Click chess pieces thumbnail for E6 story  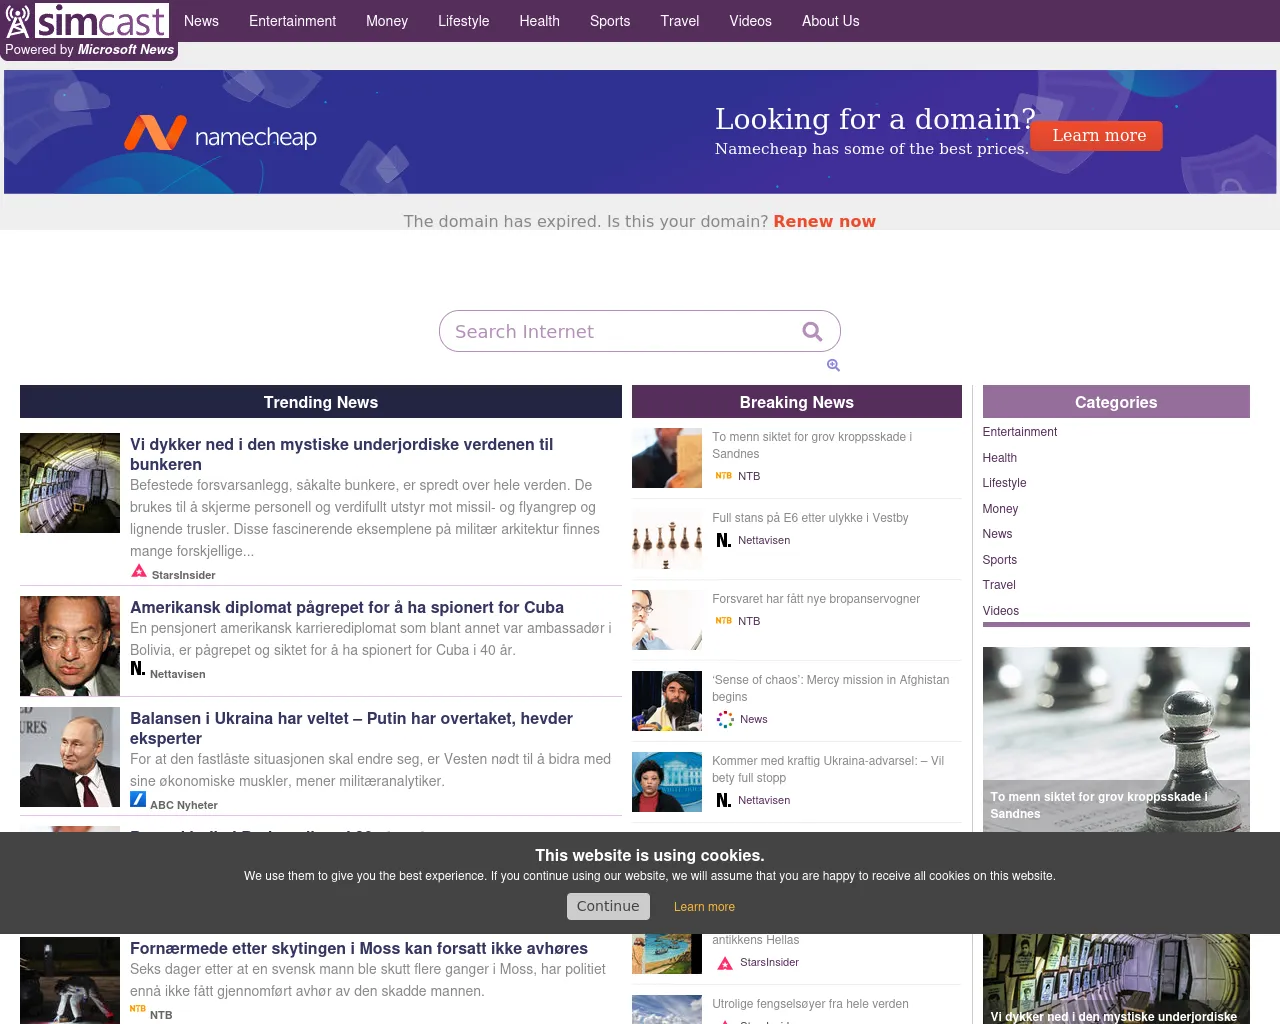[x=667, y=539]
